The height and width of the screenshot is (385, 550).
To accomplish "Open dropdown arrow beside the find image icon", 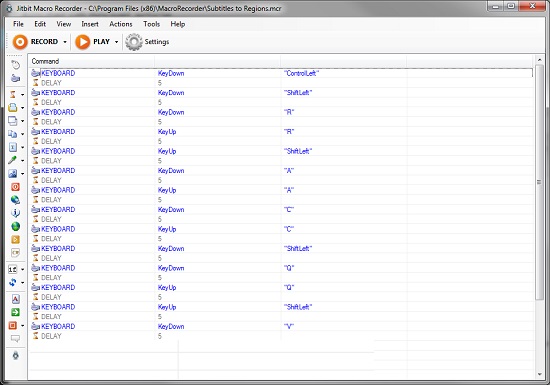I will click(x=22, y=174).
